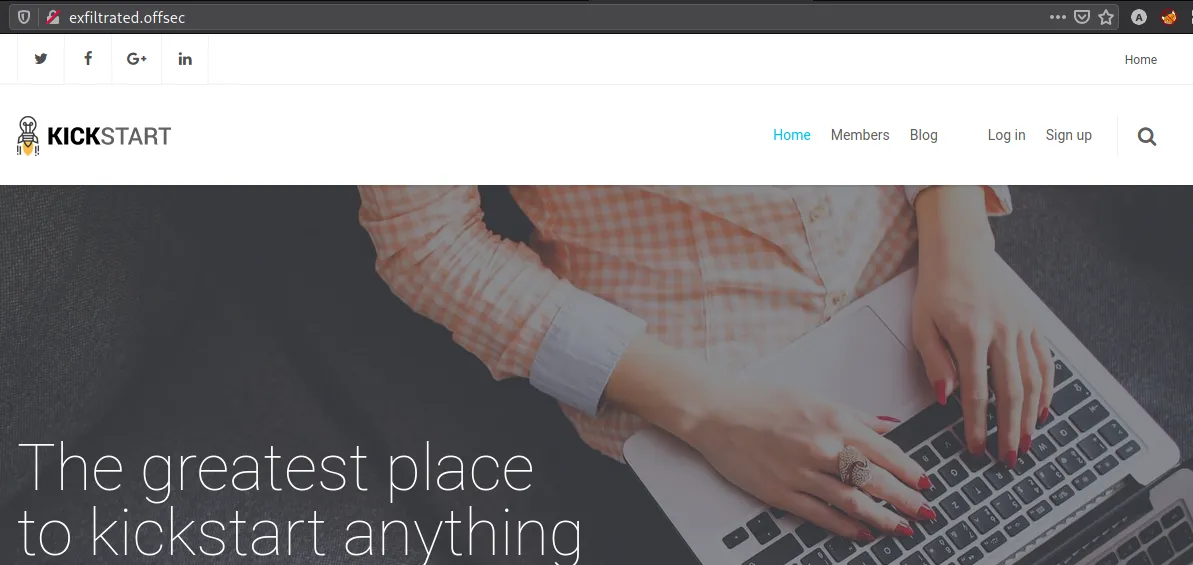
Task: Click the top-right Home breadcrumb link
Action: [x=1141, y=59]
